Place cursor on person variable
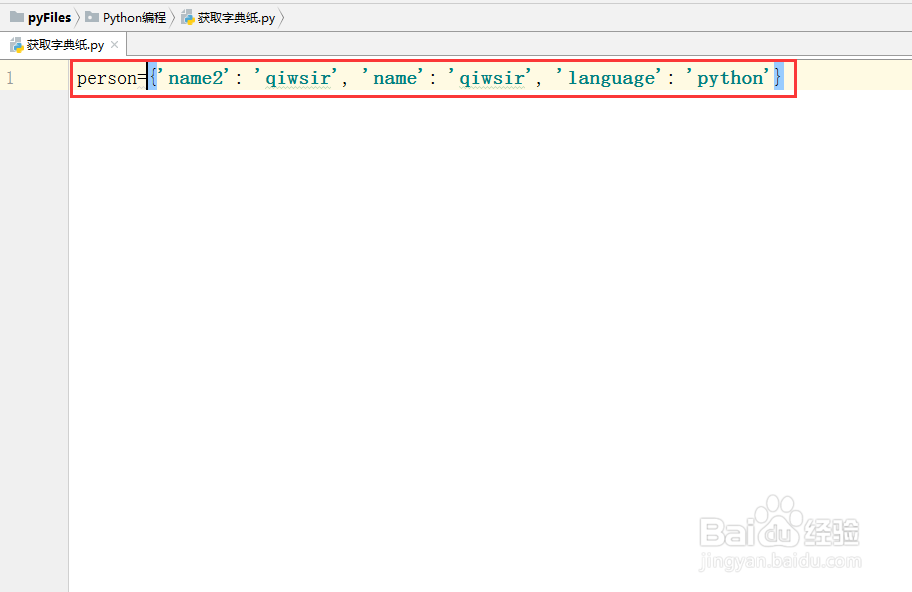 coord(106,78)
